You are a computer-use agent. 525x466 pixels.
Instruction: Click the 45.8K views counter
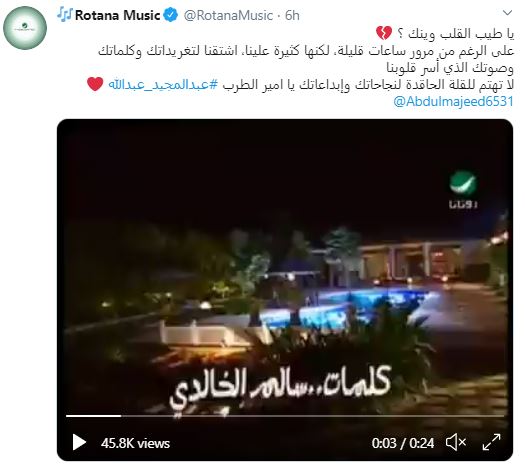pyautogui.click(x=135, y=443)
